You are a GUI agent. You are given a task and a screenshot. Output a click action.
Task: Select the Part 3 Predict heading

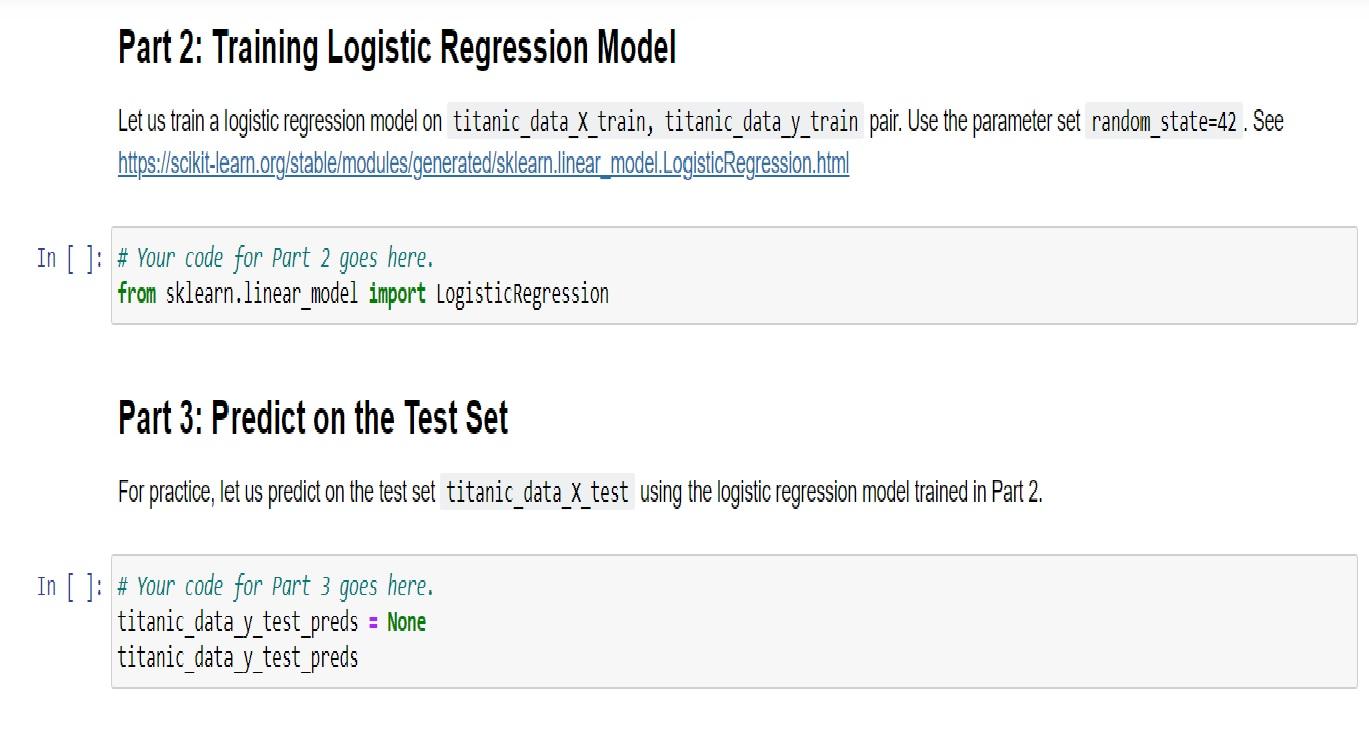pos(313,418)
